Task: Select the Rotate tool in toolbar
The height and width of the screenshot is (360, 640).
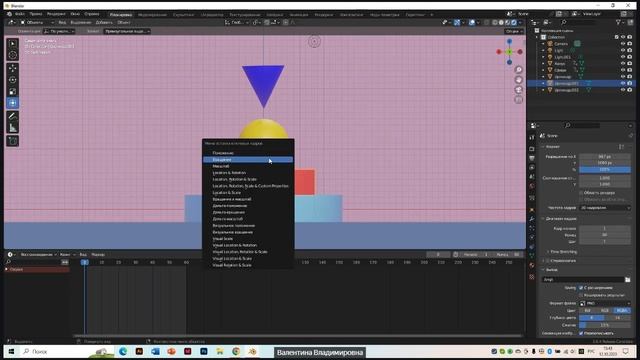Action: [13, 80]
